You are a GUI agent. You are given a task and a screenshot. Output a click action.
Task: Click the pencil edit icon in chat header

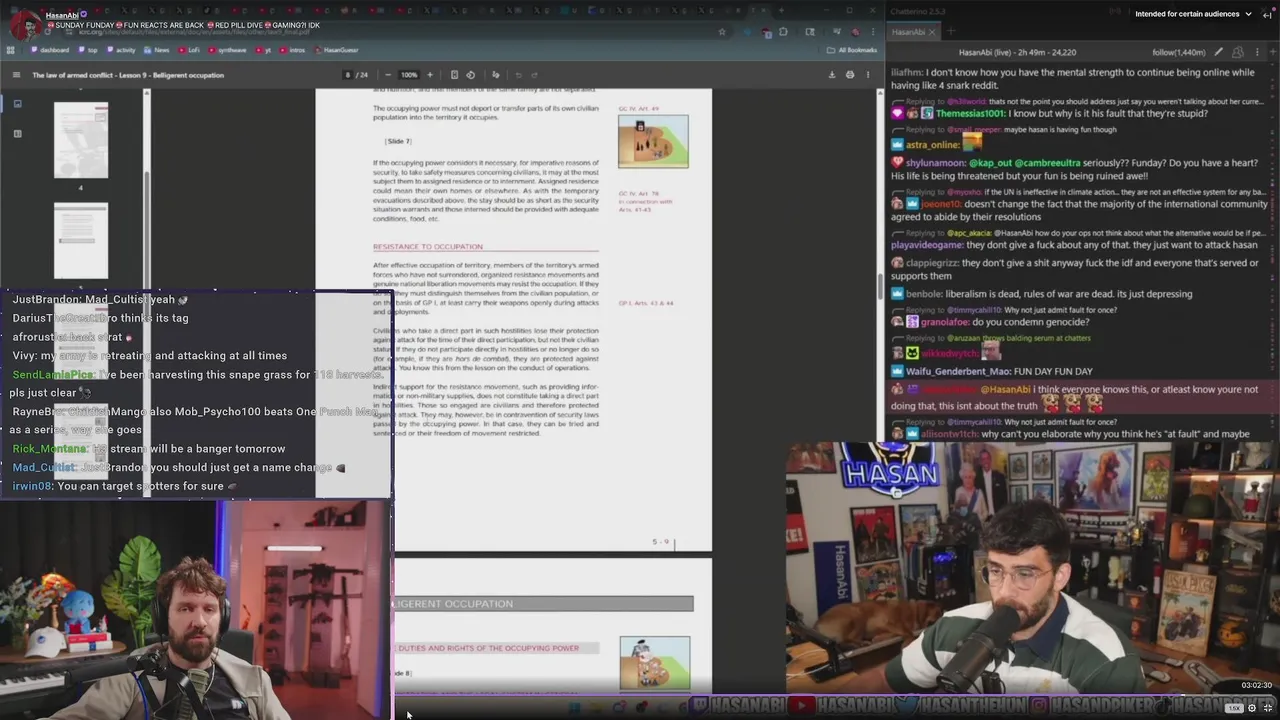click(1218, 52)
